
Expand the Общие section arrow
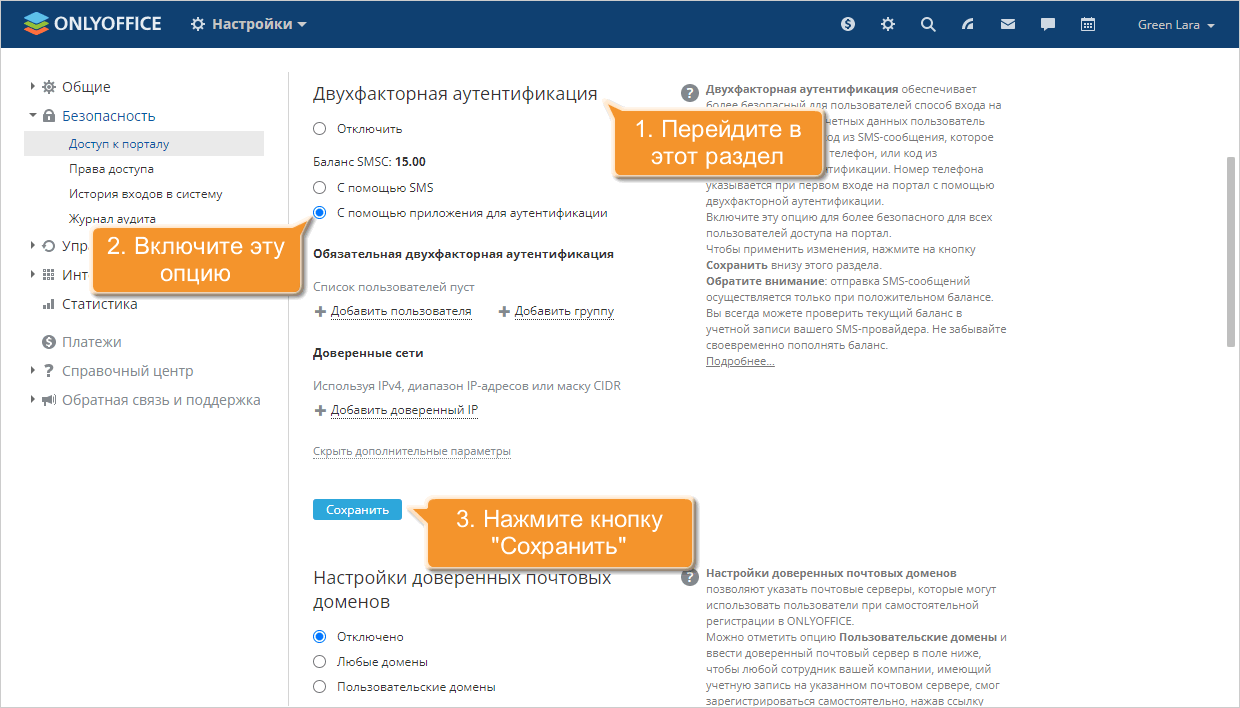click(x=32, y=87)
